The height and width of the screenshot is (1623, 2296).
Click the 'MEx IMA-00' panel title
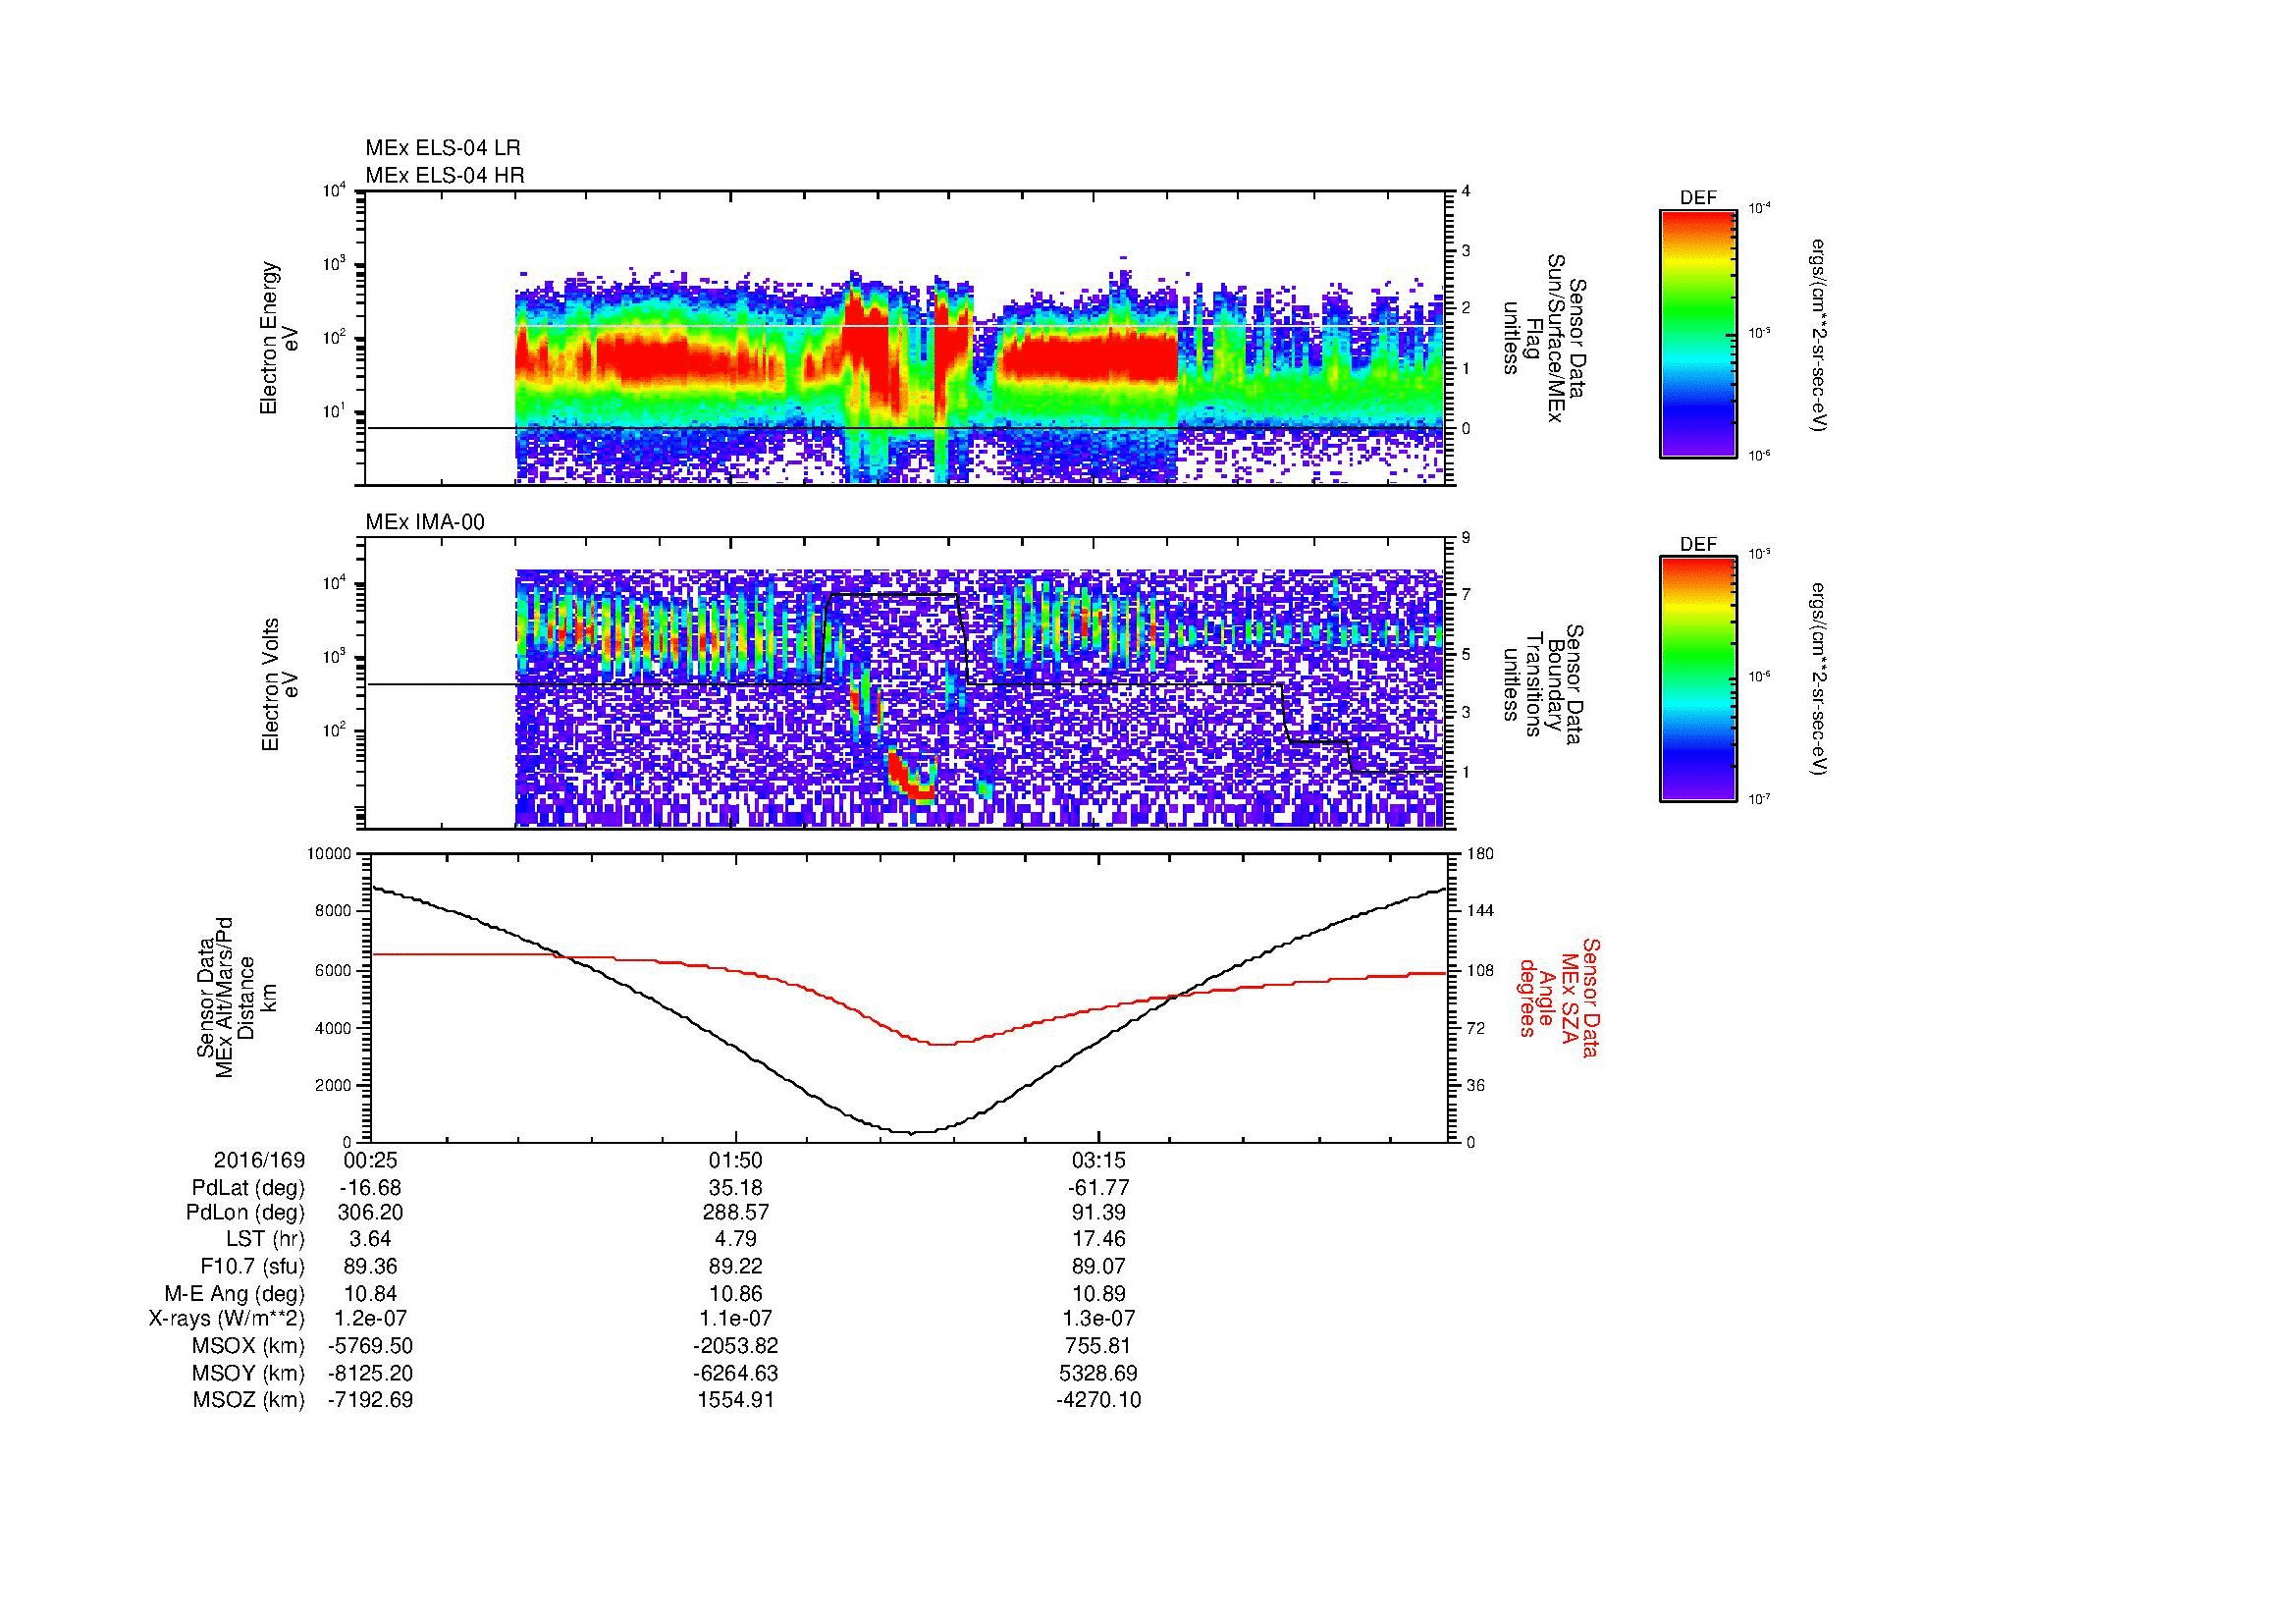point(425,522)
